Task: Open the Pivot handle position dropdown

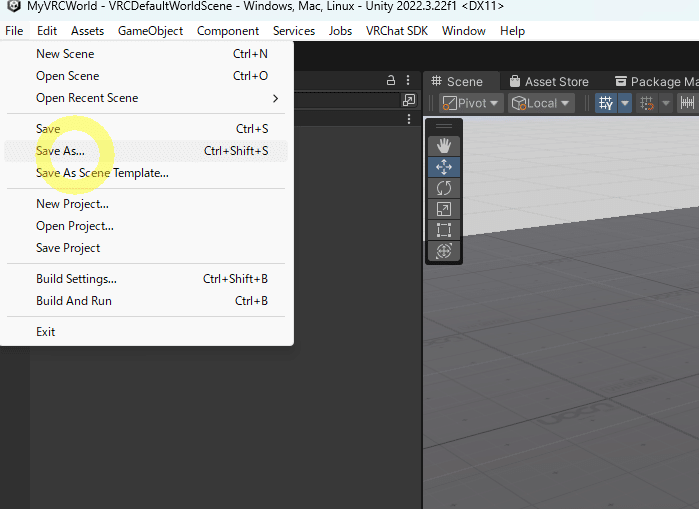Action: tap(471, 103)
